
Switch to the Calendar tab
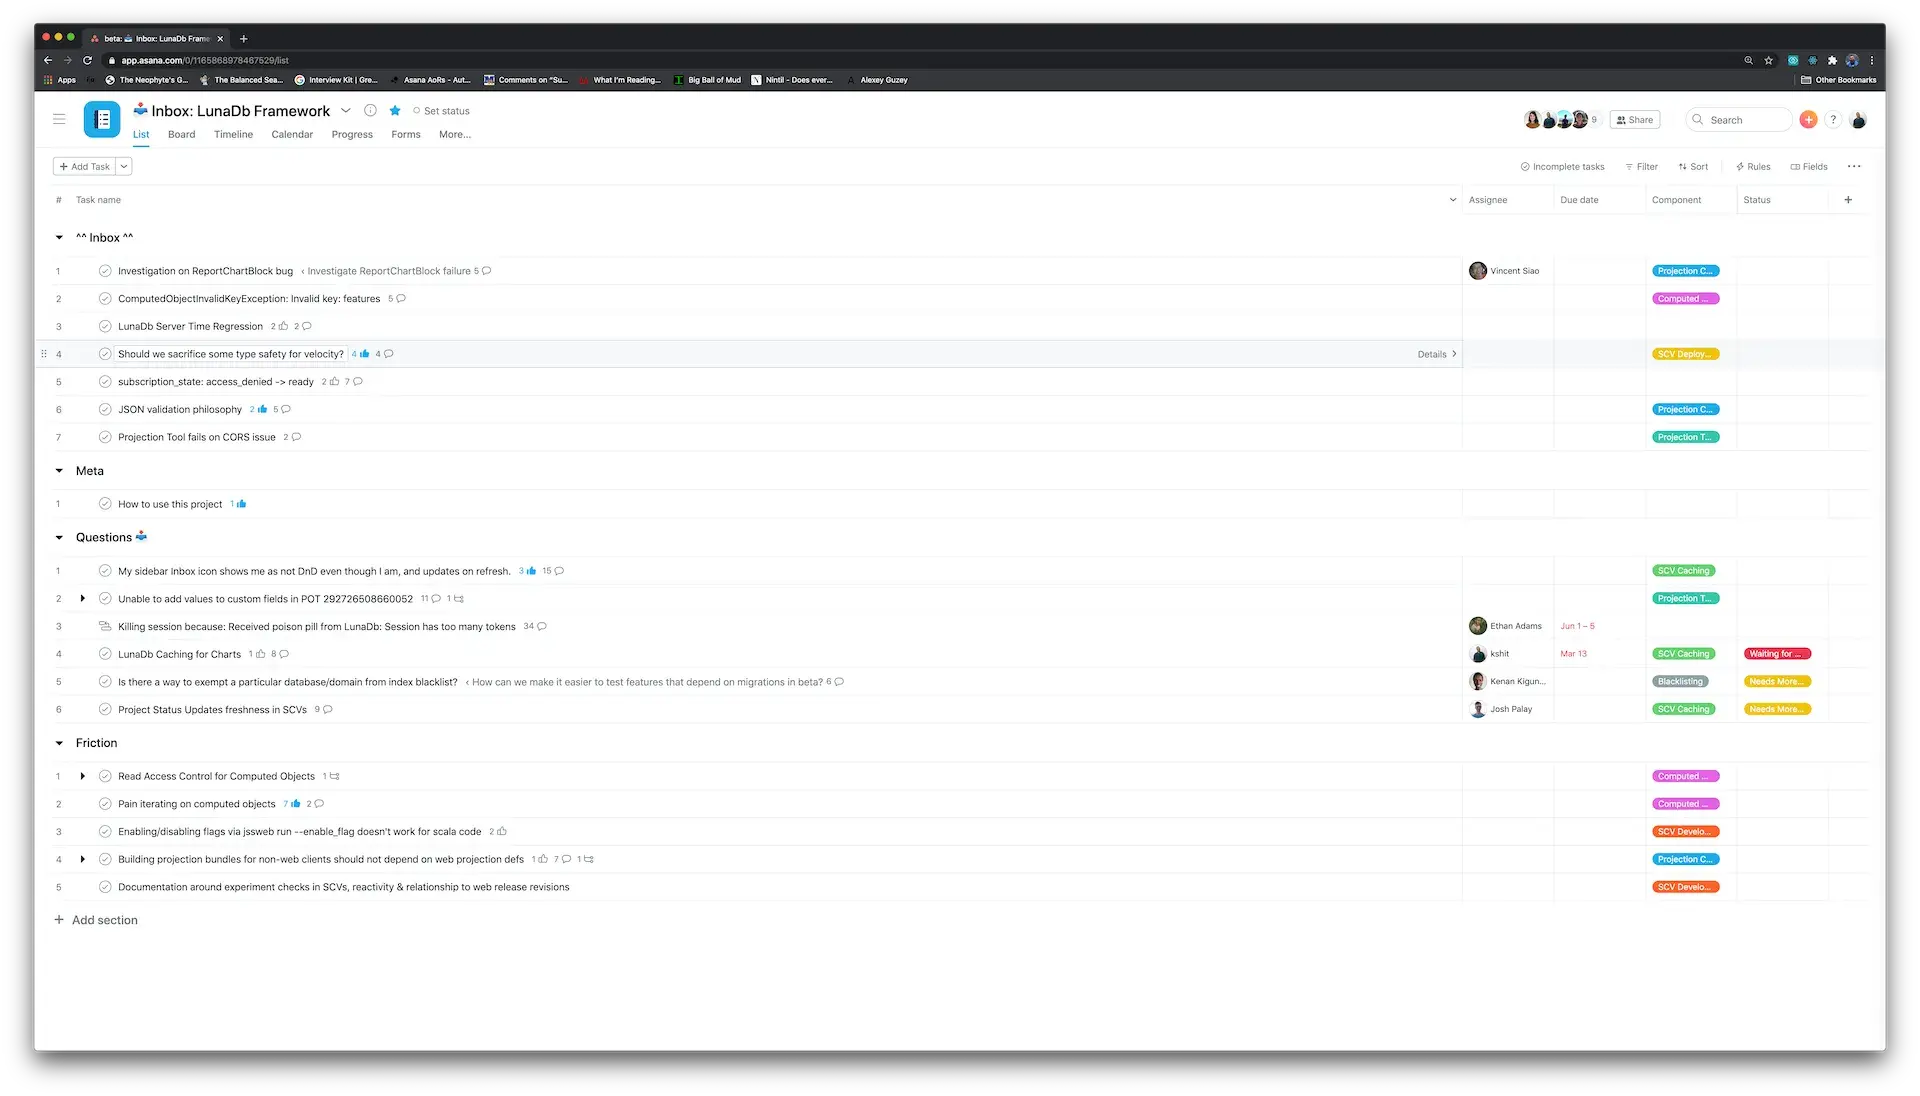[292, 135]
